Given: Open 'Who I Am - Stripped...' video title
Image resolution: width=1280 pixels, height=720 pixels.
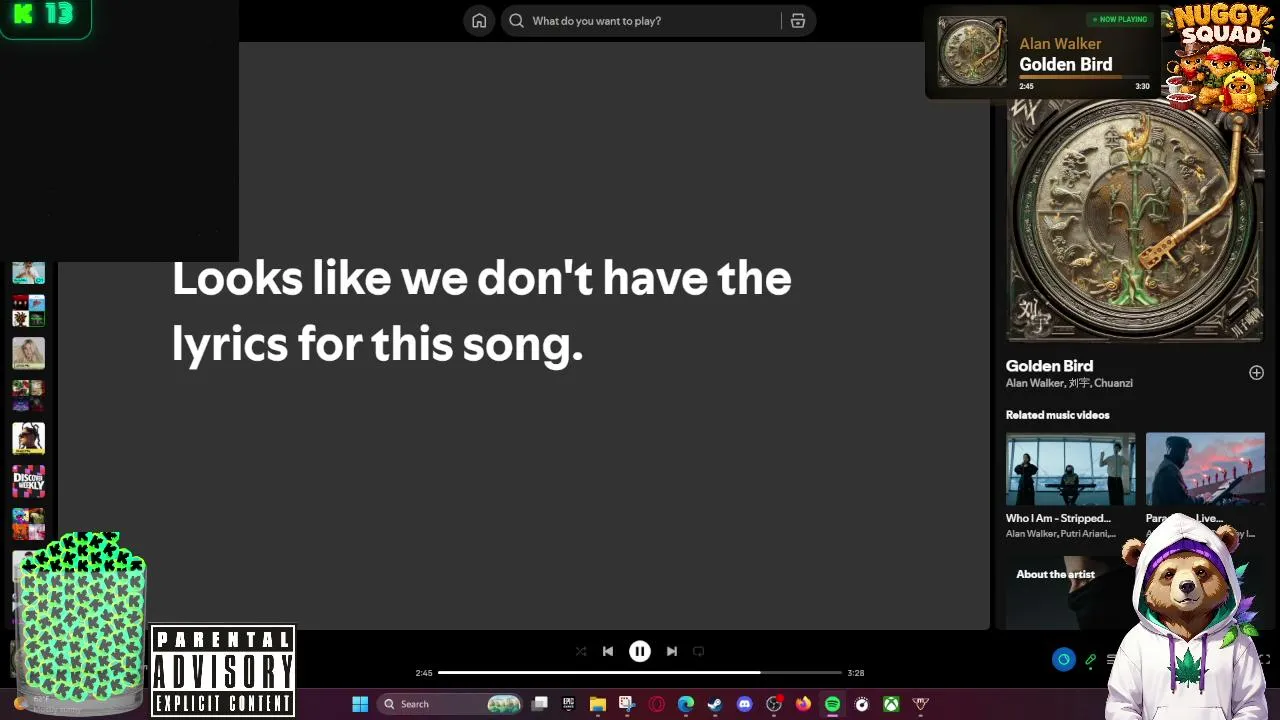Looking at the screenshot, I should click(x=1058, y=518).
